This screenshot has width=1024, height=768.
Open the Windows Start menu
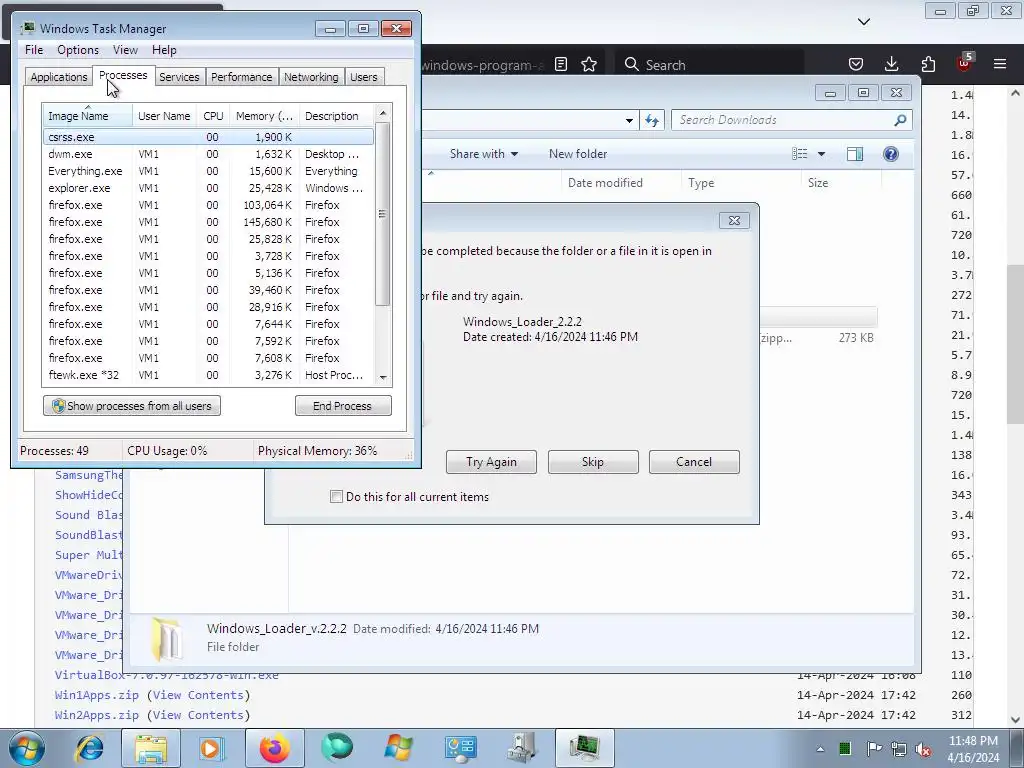pyautogui.click(x=25, y=748)
